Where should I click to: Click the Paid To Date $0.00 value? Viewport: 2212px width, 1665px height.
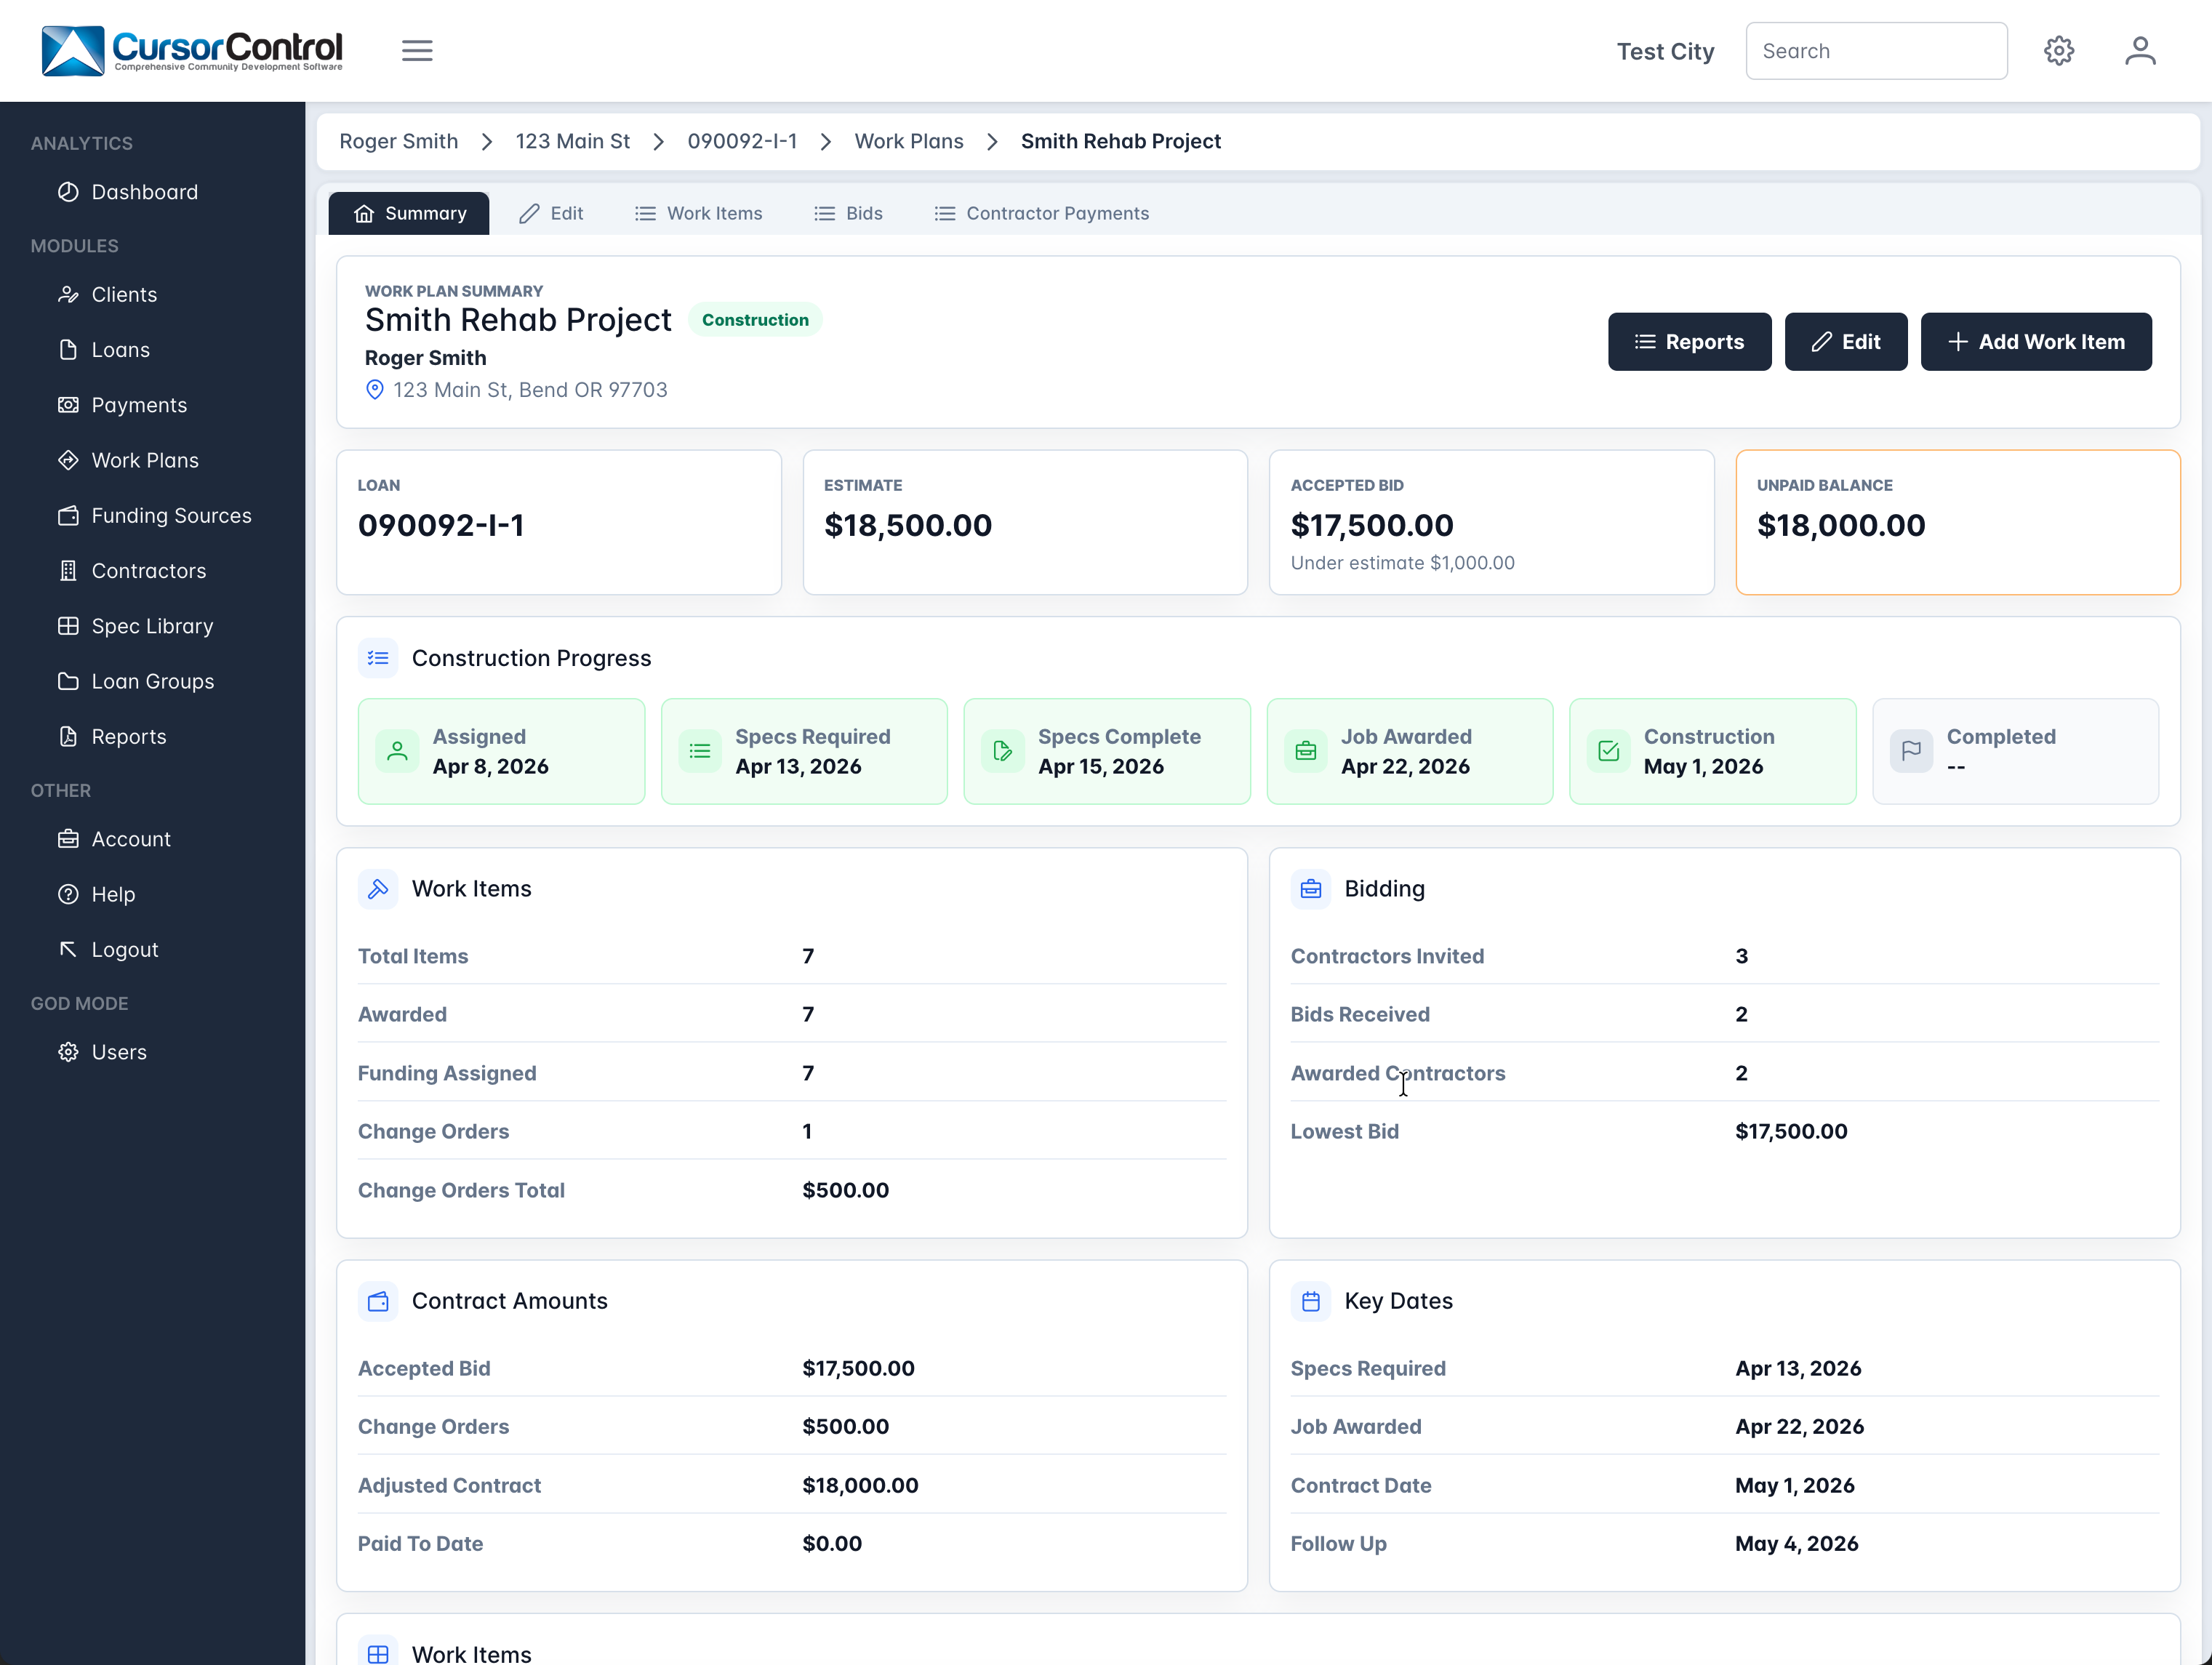tap(832, 1543)
